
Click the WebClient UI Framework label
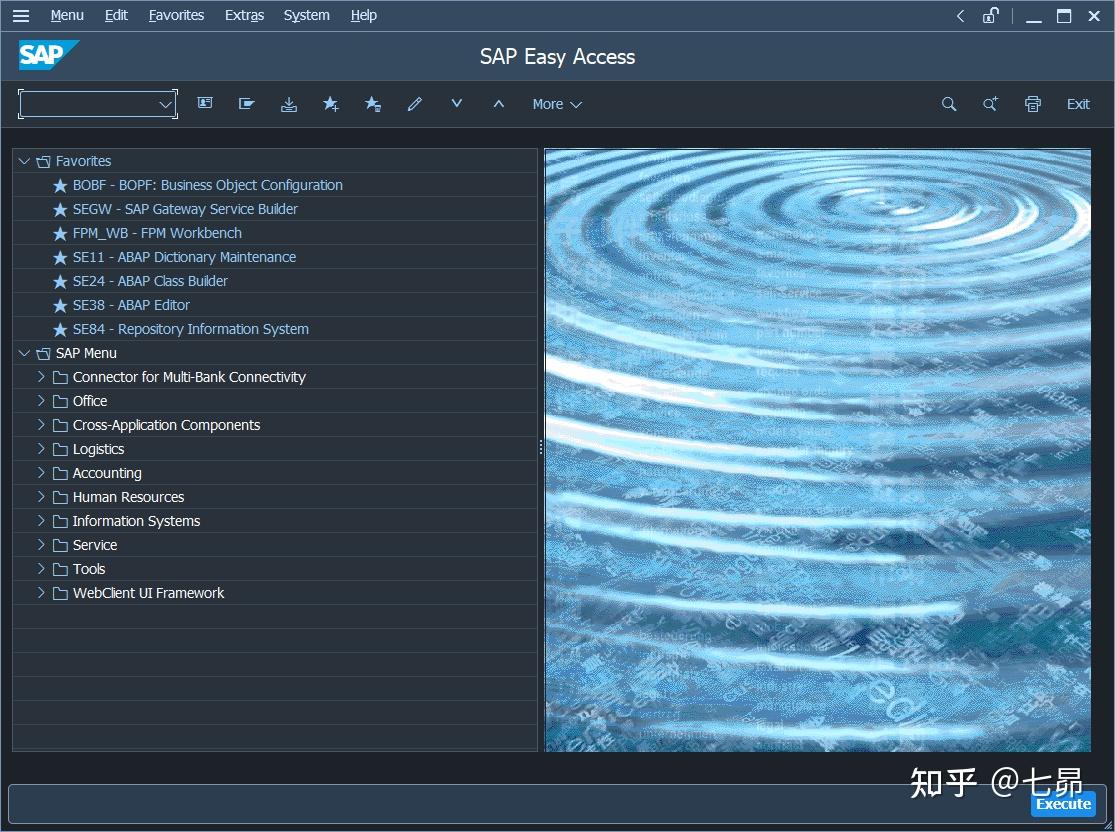click(148, 593)
